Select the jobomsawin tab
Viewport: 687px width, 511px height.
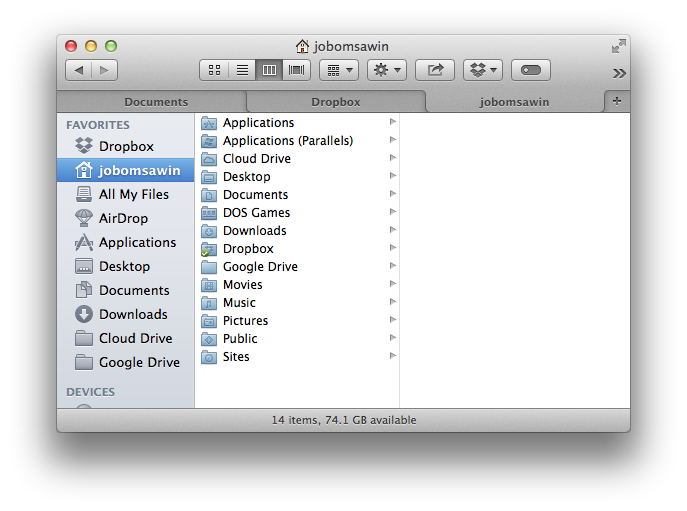pyautogui.click(x=514, y=102)
